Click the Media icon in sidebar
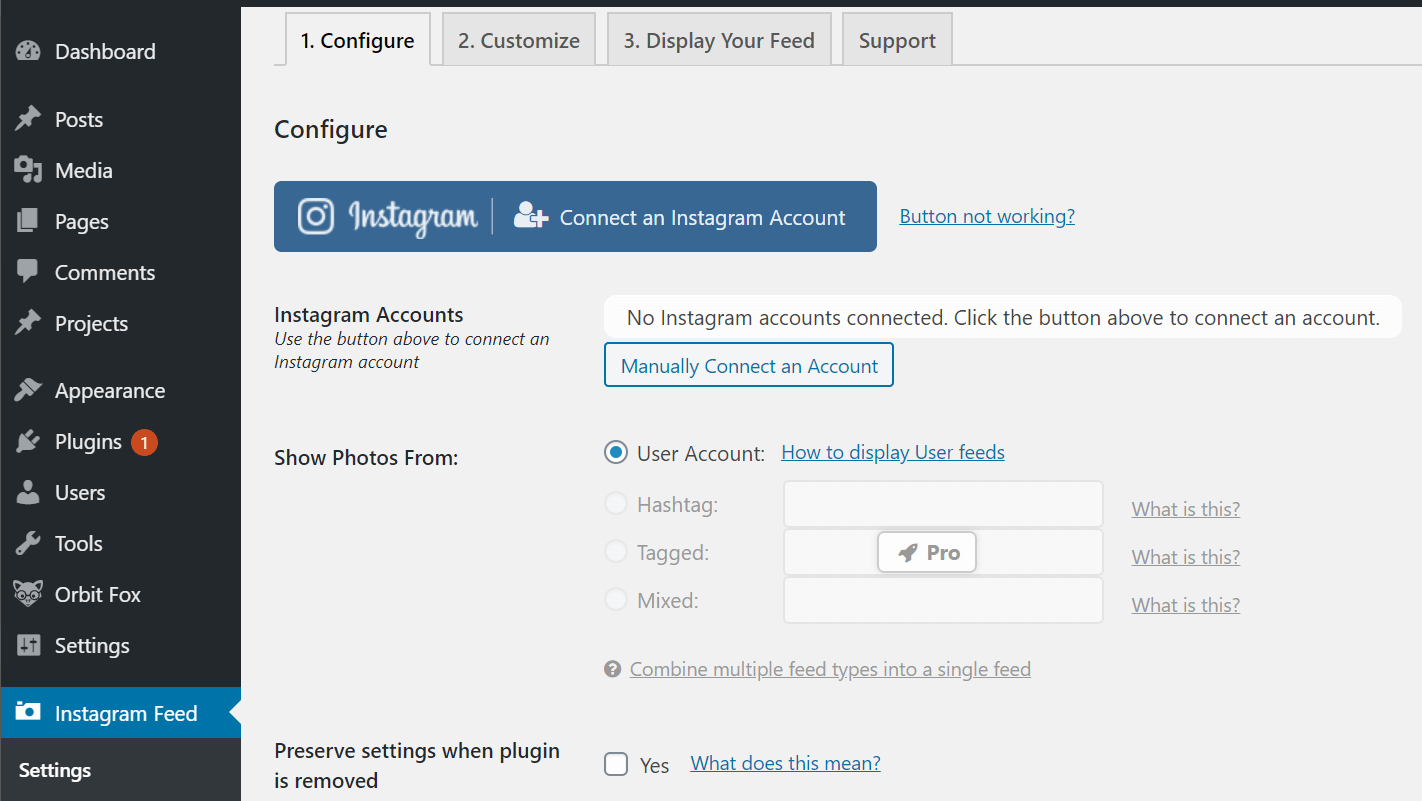1422x801 pixels. pyautogui.click(x=28, y=171)
